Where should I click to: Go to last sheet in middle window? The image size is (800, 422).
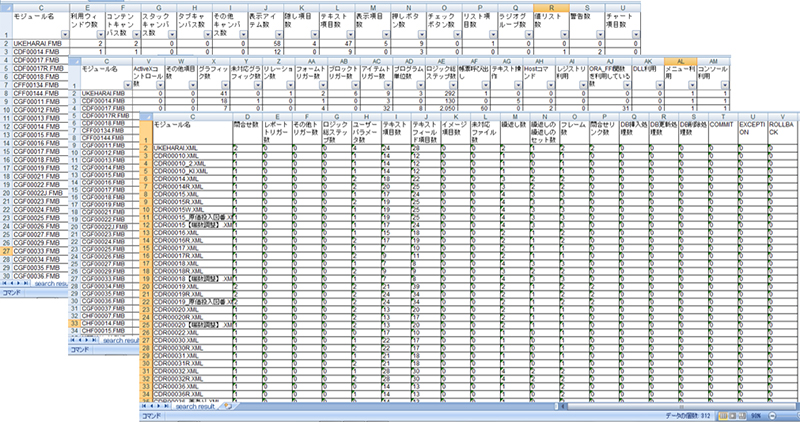(94, 340)
